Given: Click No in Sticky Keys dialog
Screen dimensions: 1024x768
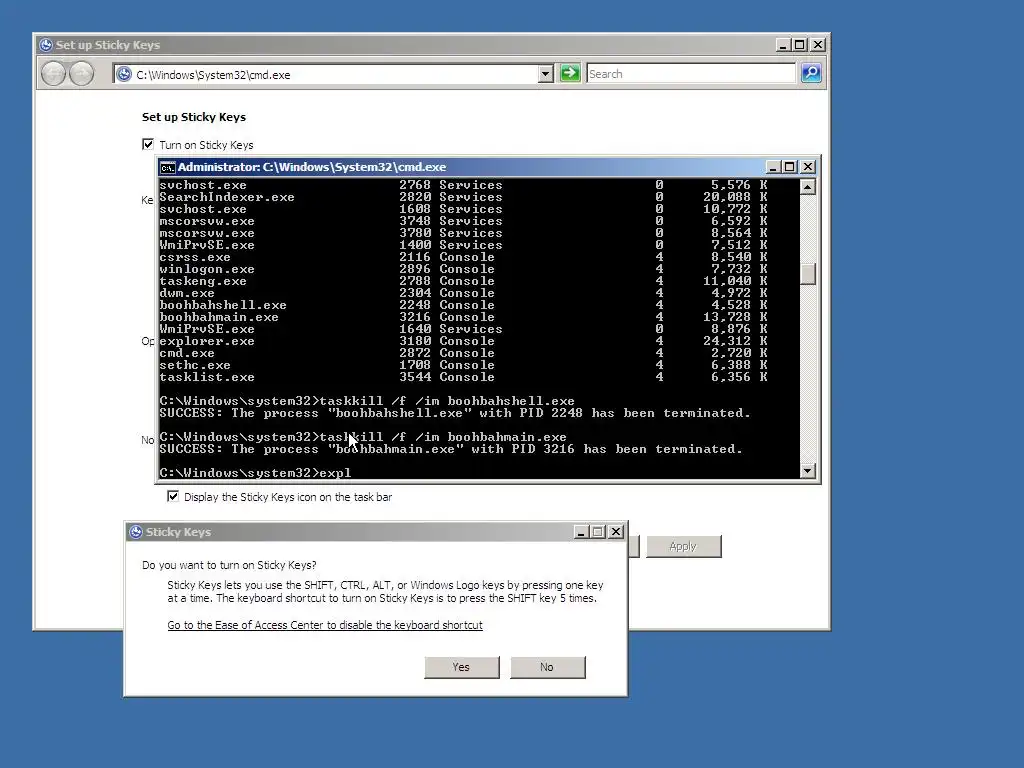Looking at the screenshot, I should tap(547, 667).
